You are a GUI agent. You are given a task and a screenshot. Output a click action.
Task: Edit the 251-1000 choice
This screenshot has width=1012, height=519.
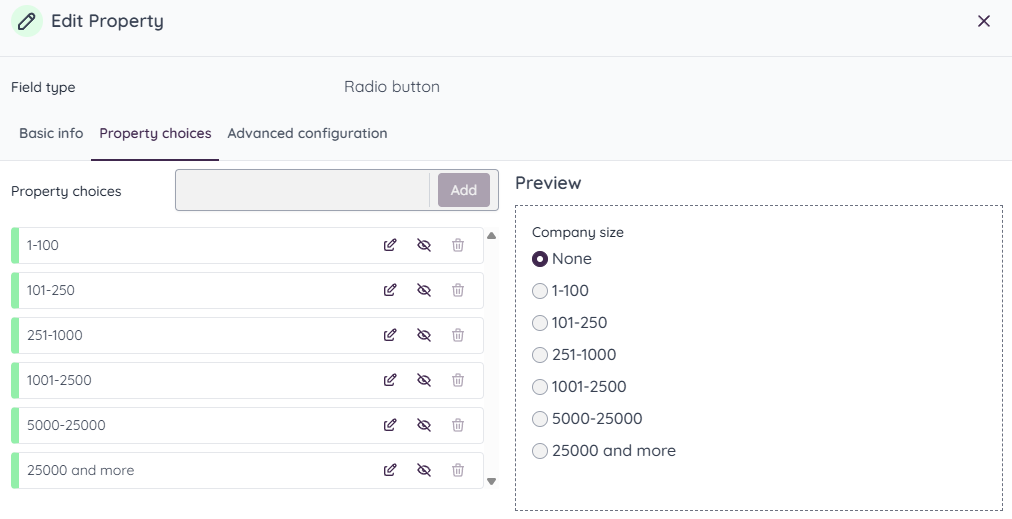(390, 335)
